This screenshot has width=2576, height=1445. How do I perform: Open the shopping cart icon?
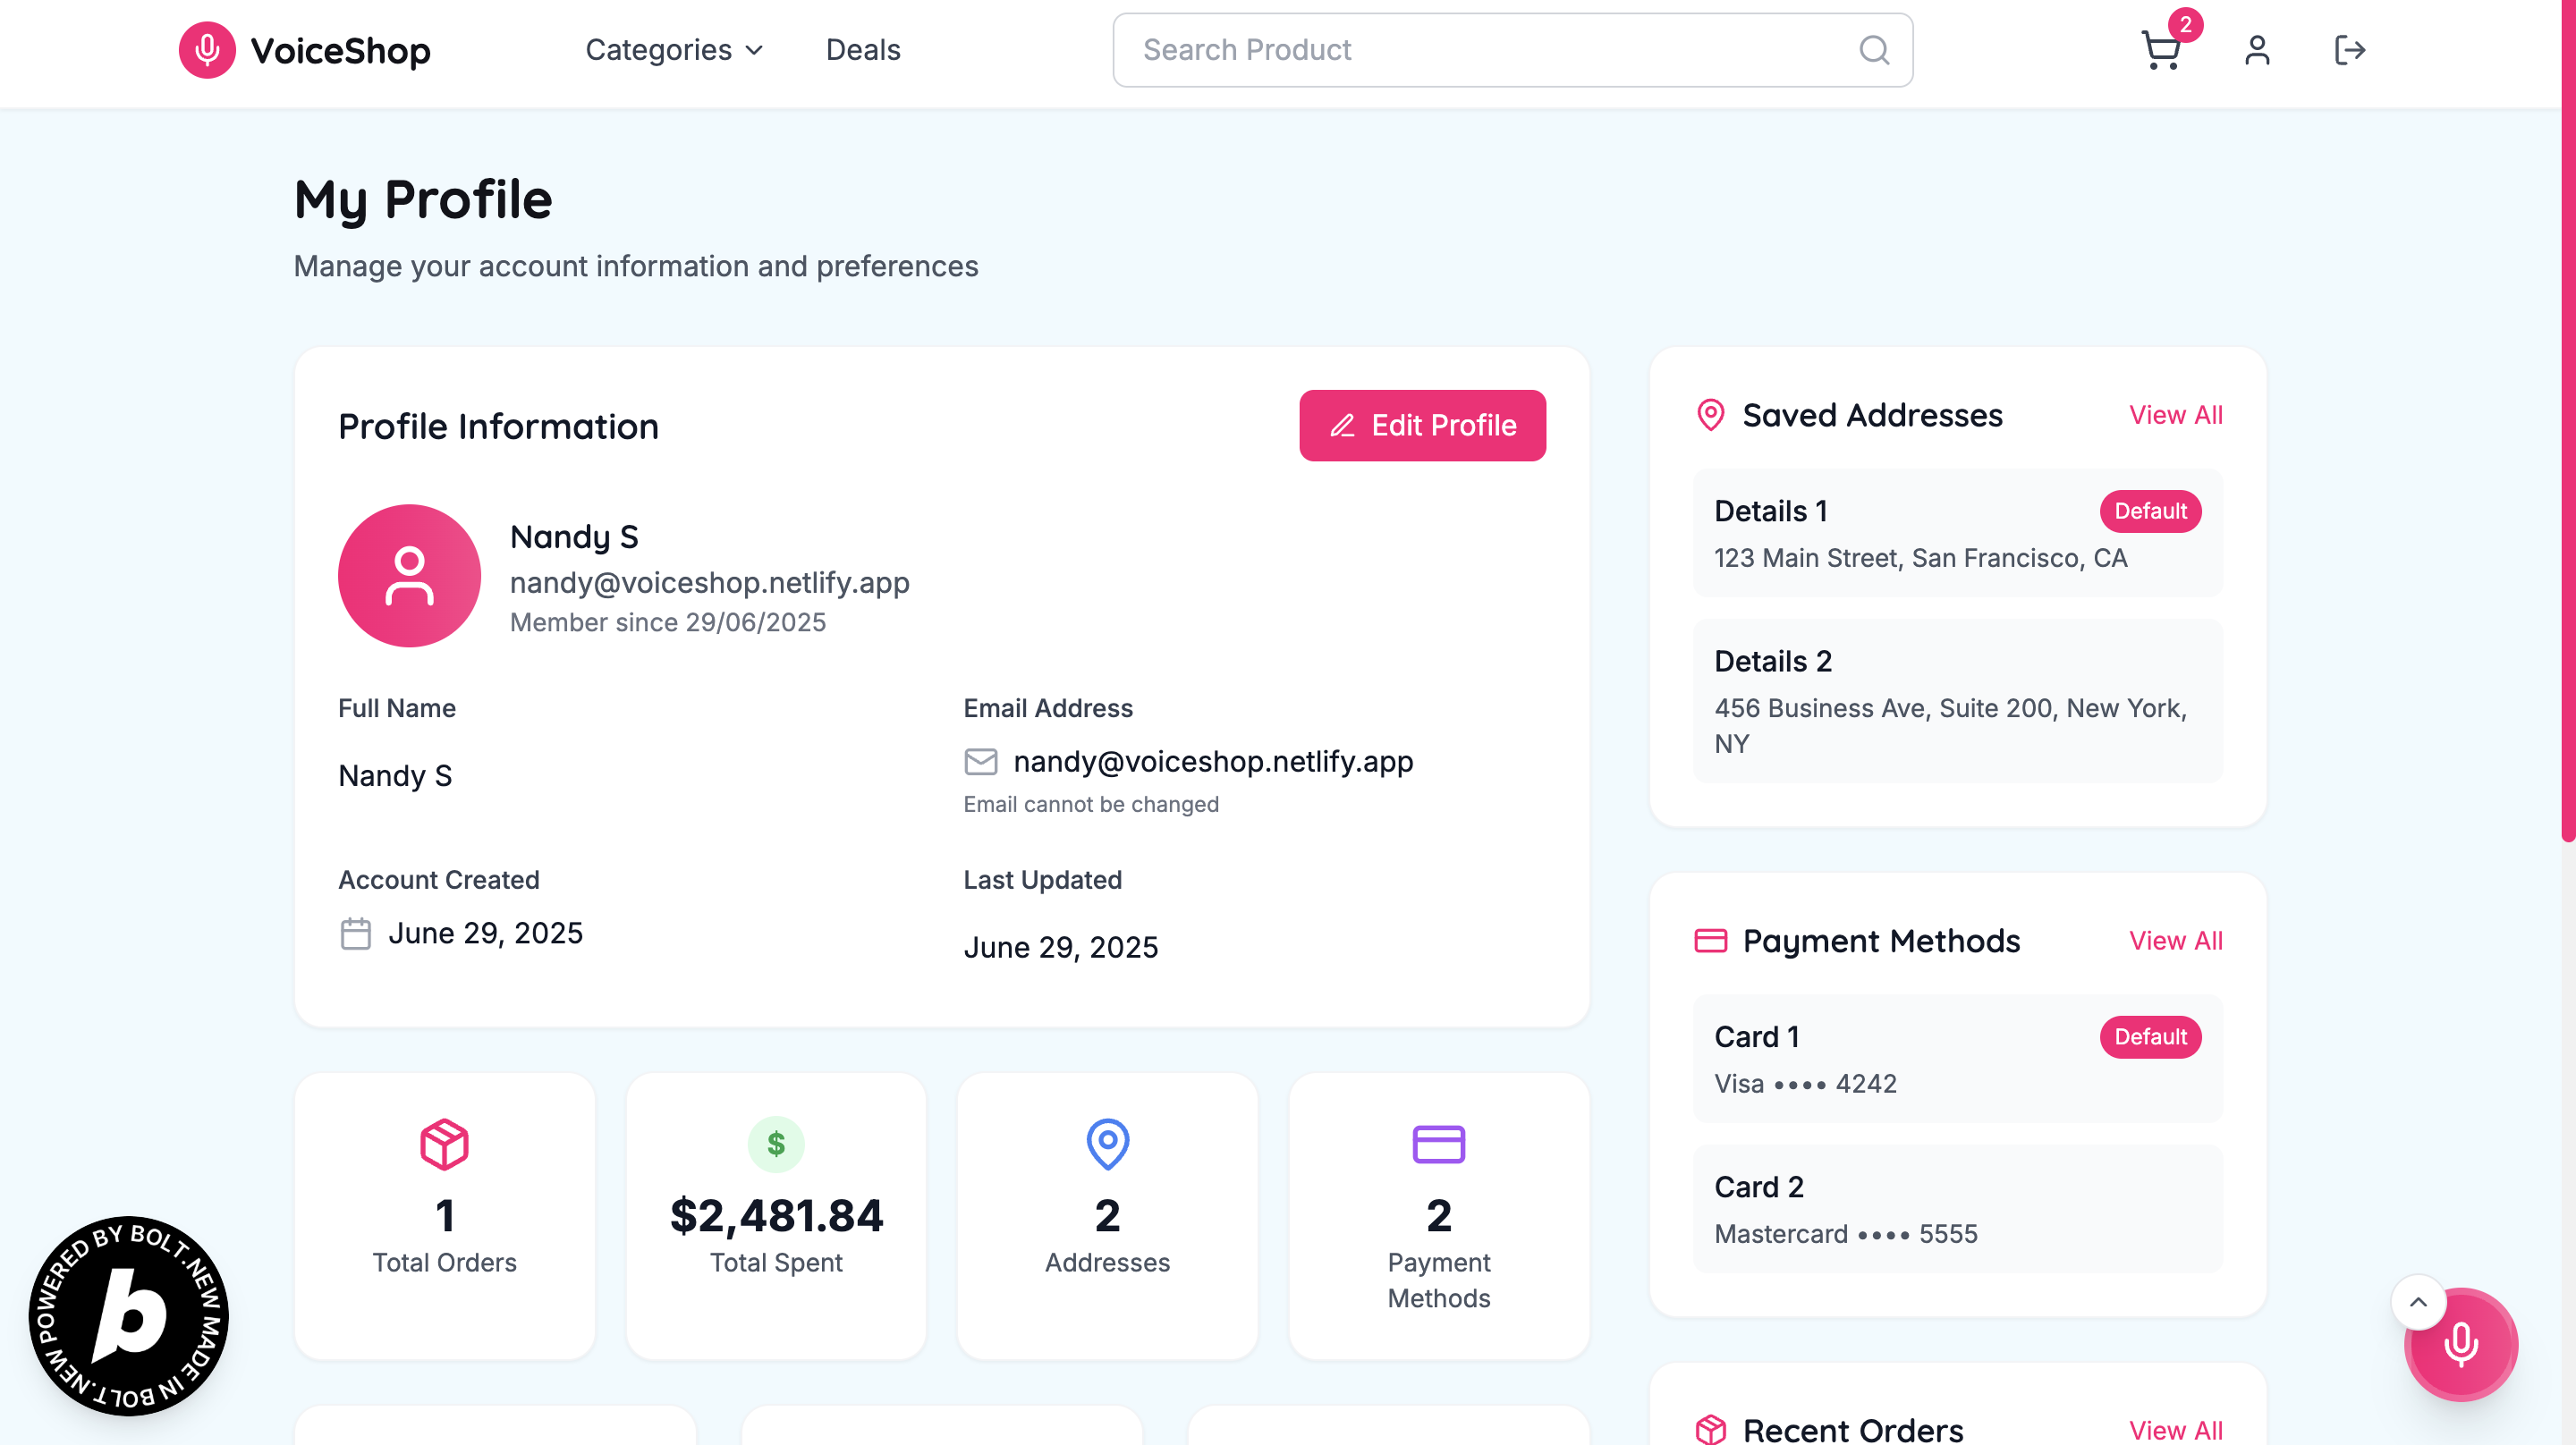2160,50
